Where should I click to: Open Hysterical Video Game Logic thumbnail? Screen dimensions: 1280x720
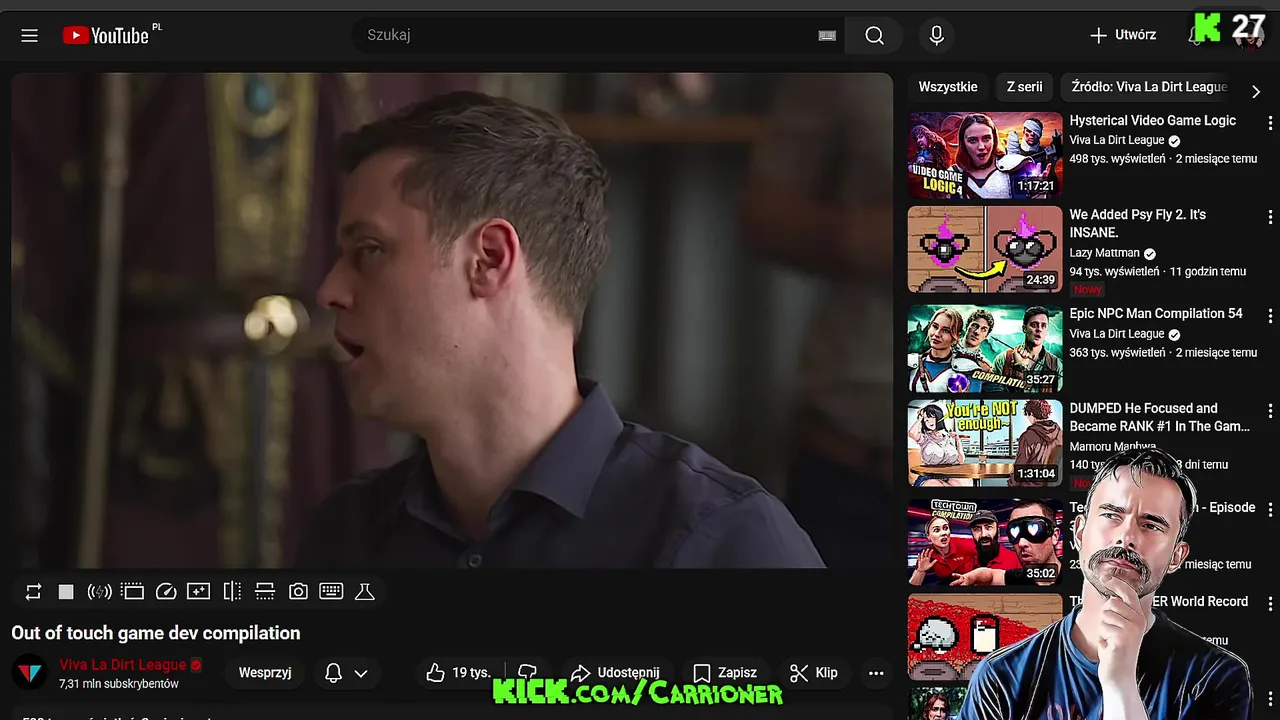click(x=985, y=155)
